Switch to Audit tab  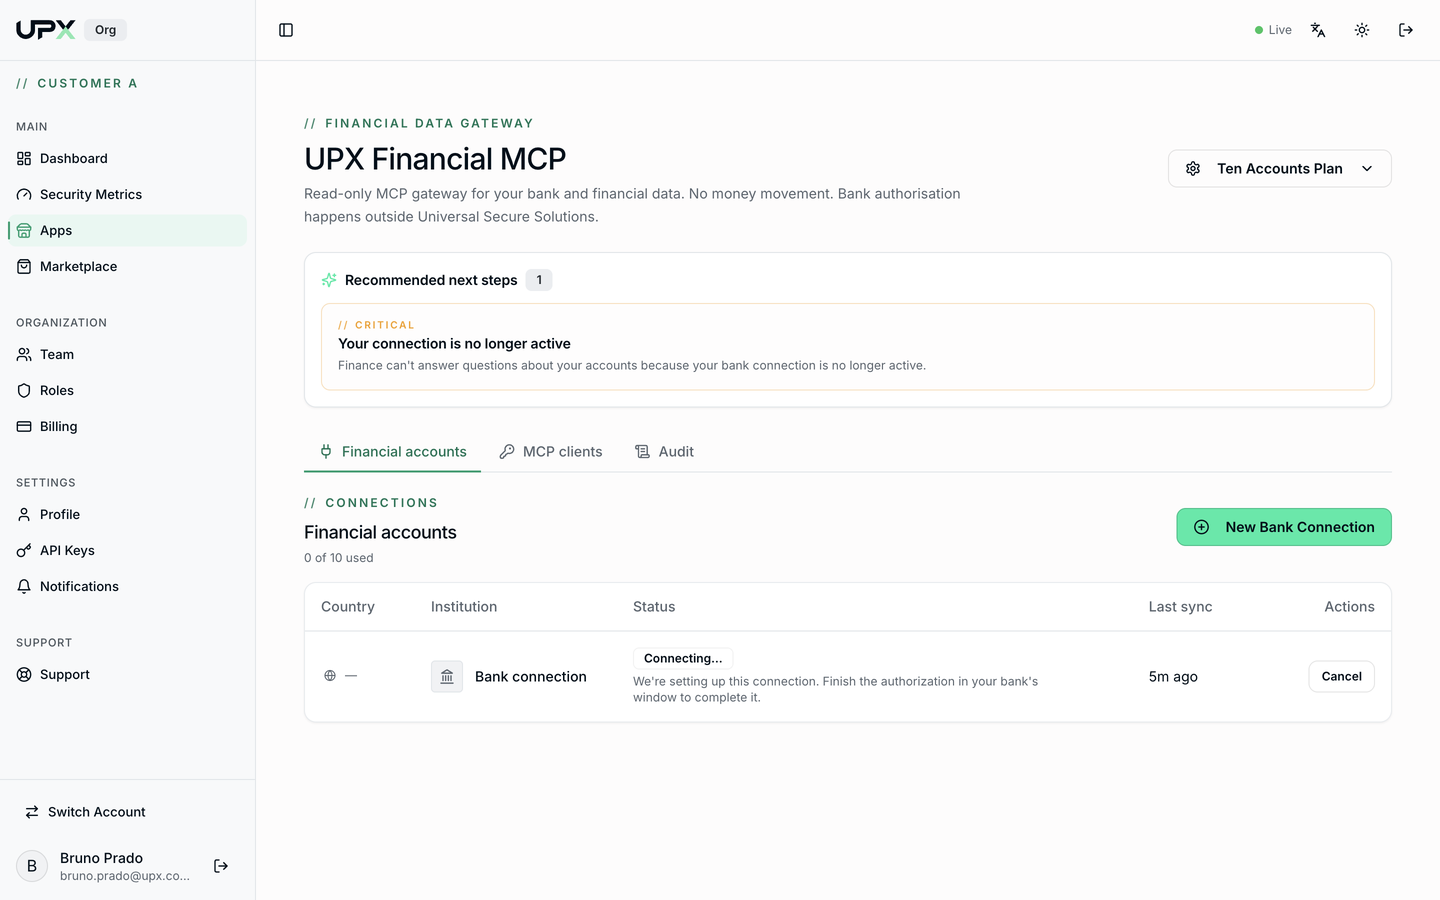(664, 452)
